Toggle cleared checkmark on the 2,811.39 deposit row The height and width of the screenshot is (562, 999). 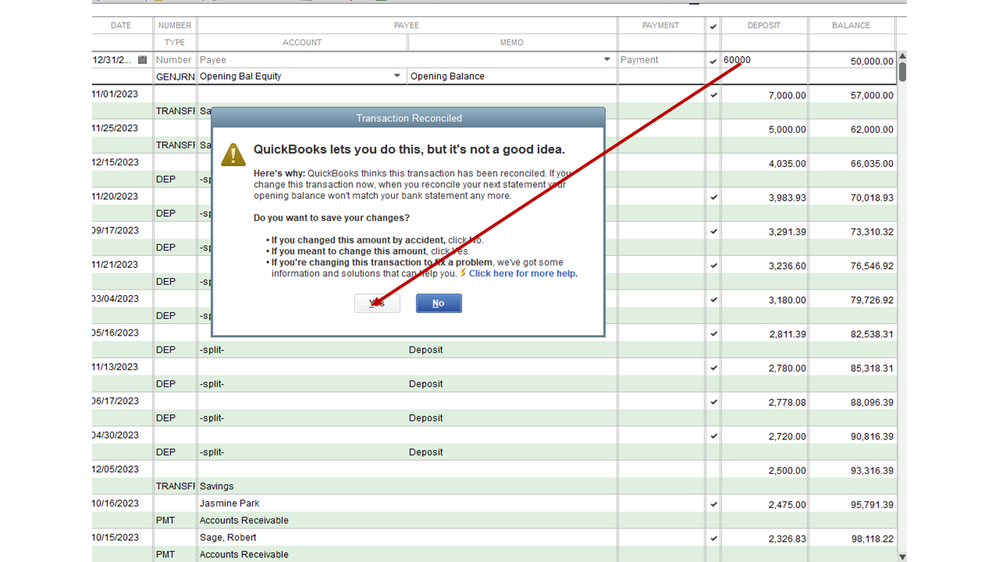tap(714, 334)
